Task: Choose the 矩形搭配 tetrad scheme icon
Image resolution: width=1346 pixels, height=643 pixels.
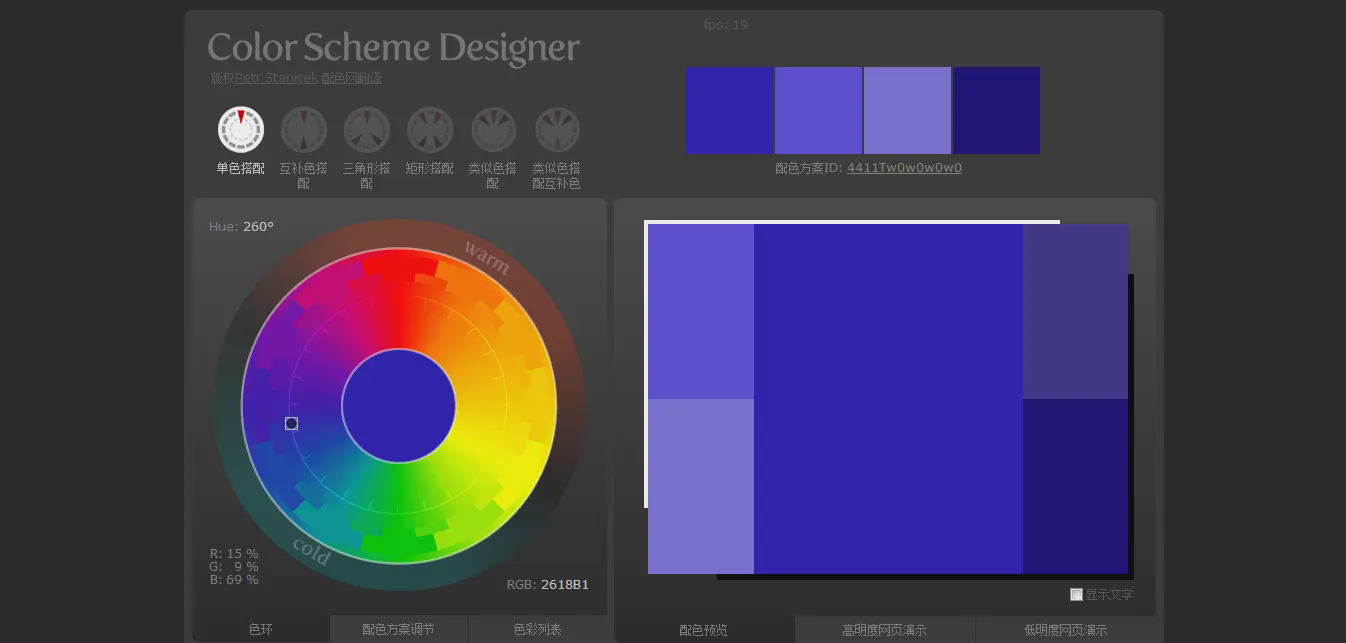Action: click(430, 130)
